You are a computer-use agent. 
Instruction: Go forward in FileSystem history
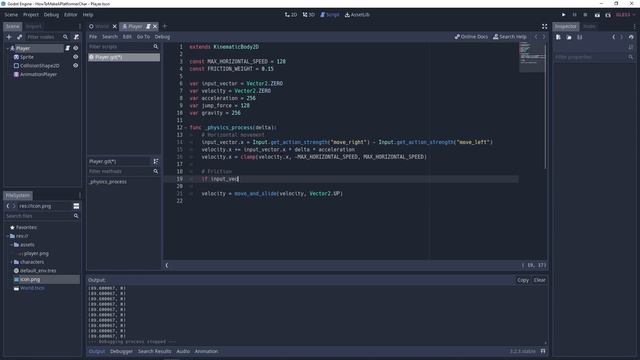(x=14, y=206)
